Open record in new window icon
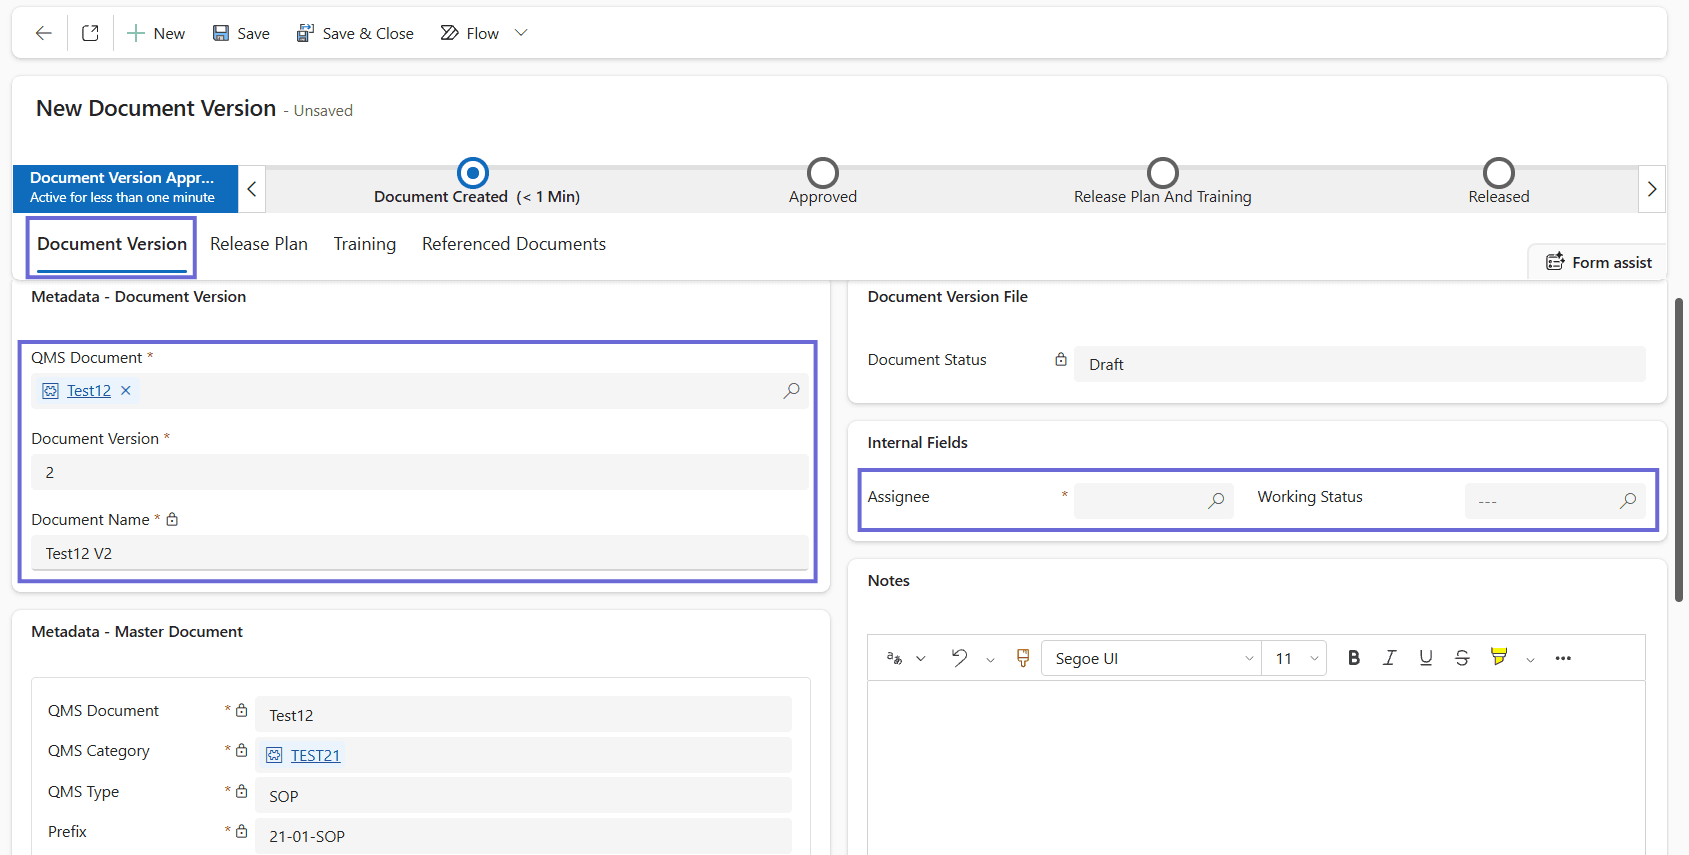Image resolution: width=1689 pixels, height=855 pixels. (90, 33)
